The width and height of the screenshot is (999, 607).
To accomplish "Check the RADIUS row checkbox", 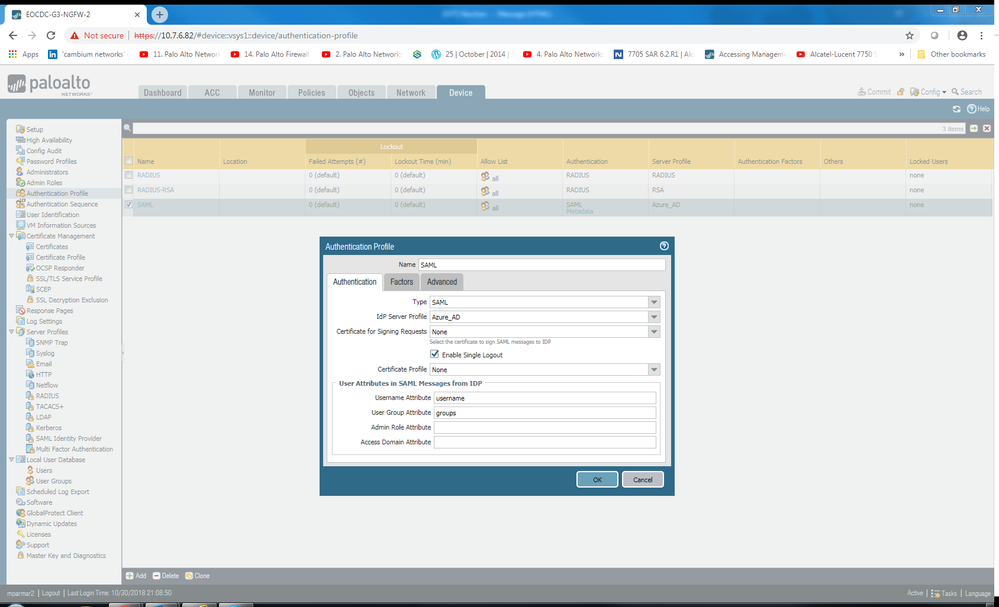I will [129, 175].
